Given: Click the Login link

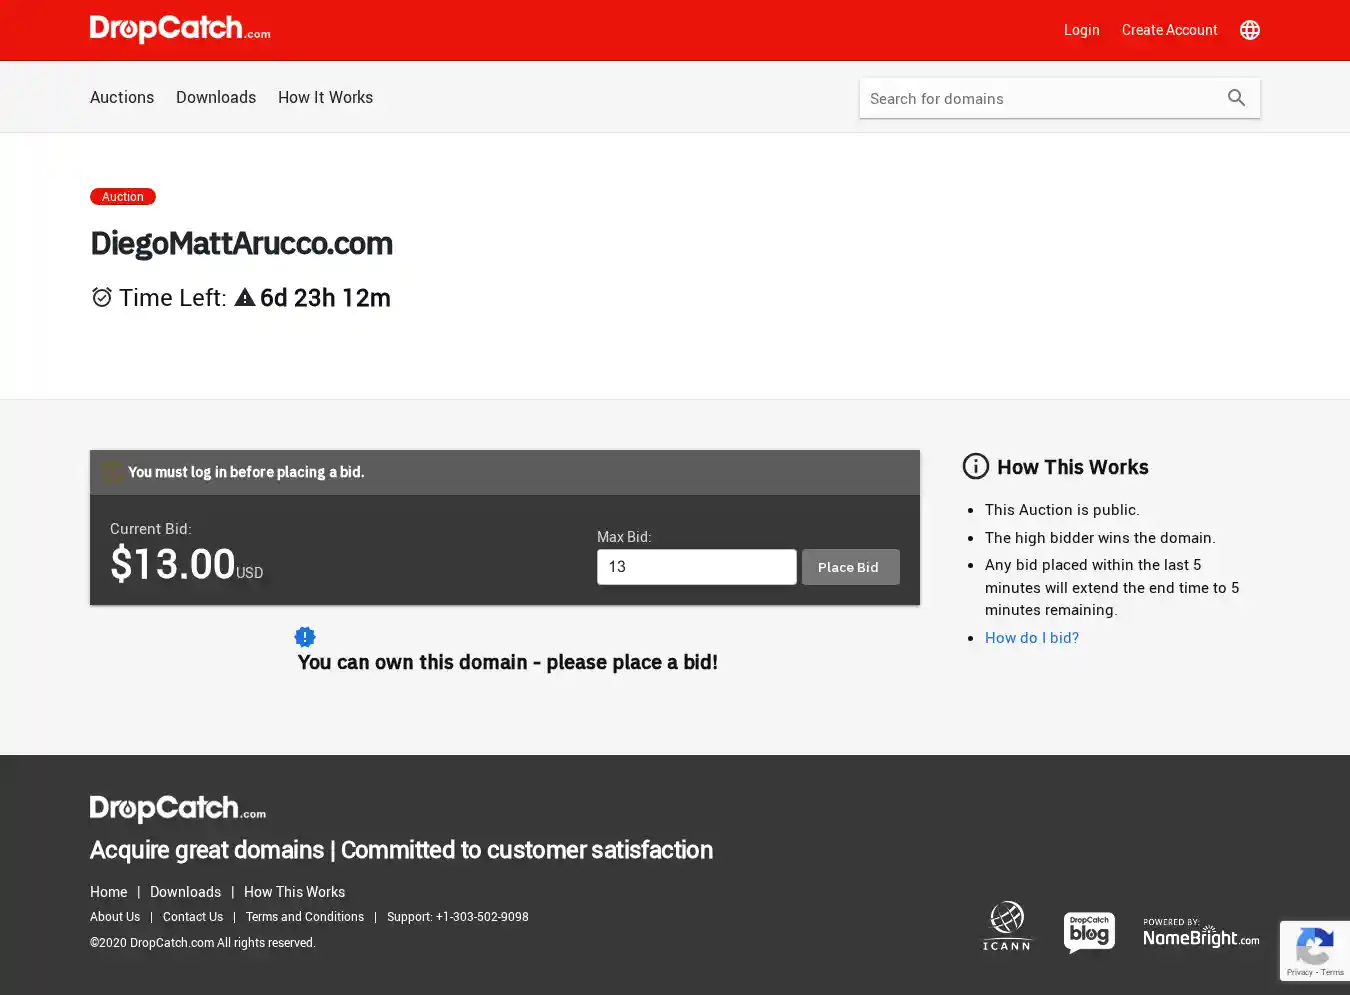Looking at the screenshot, I should (1081, 30).
